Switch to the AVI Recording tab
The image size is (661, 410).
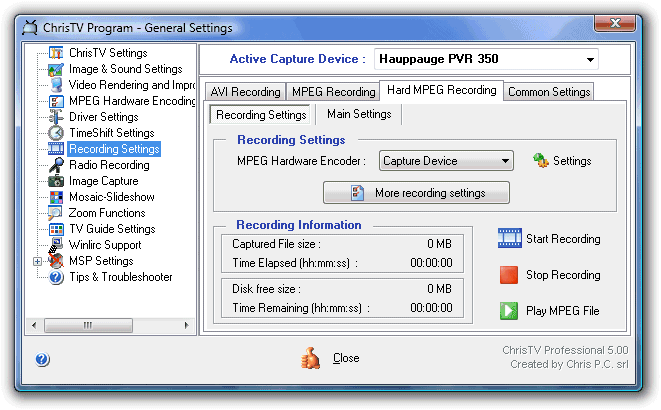[x=245, y=91]
